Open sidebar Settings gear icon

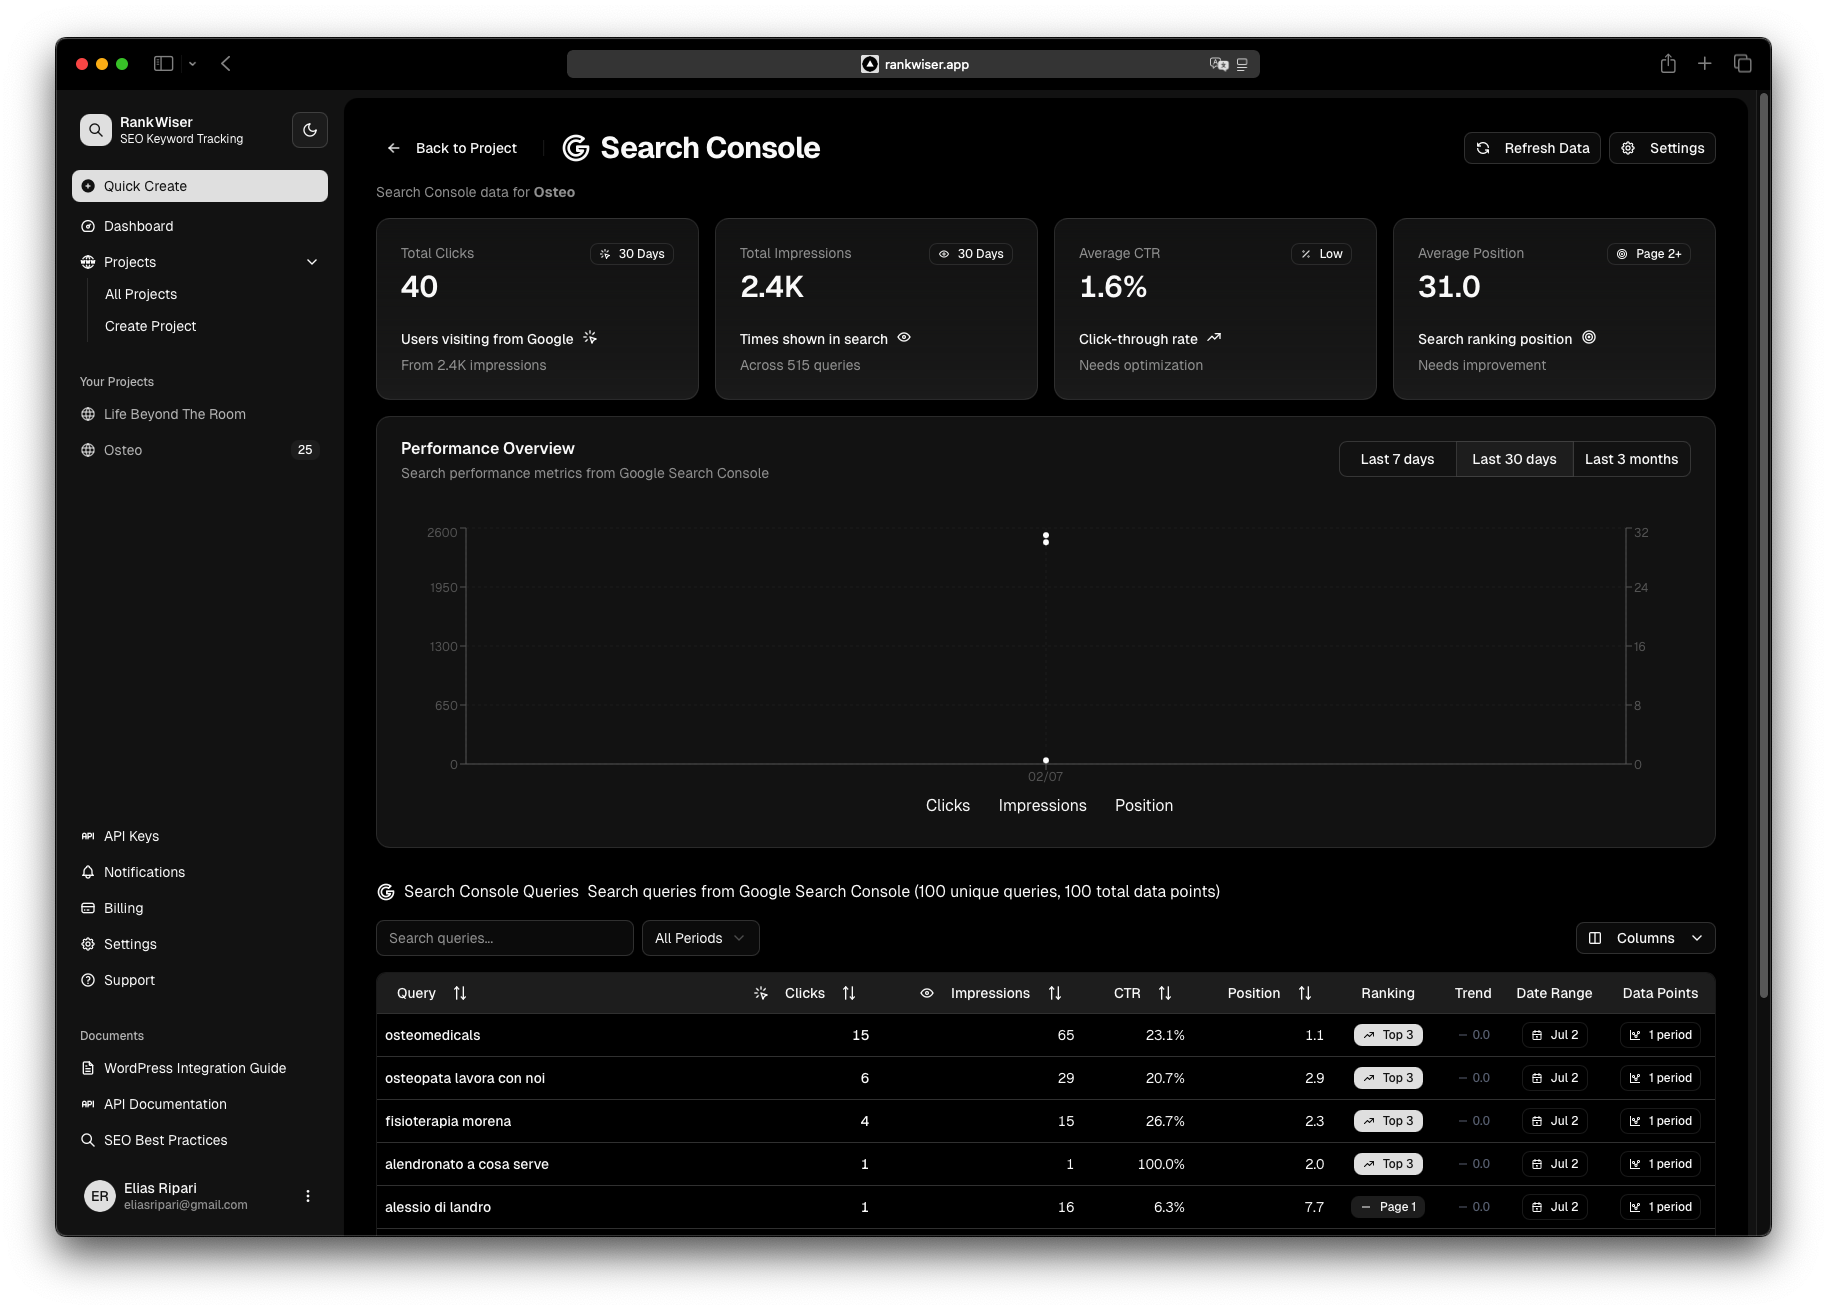click(x=88, y=944)
